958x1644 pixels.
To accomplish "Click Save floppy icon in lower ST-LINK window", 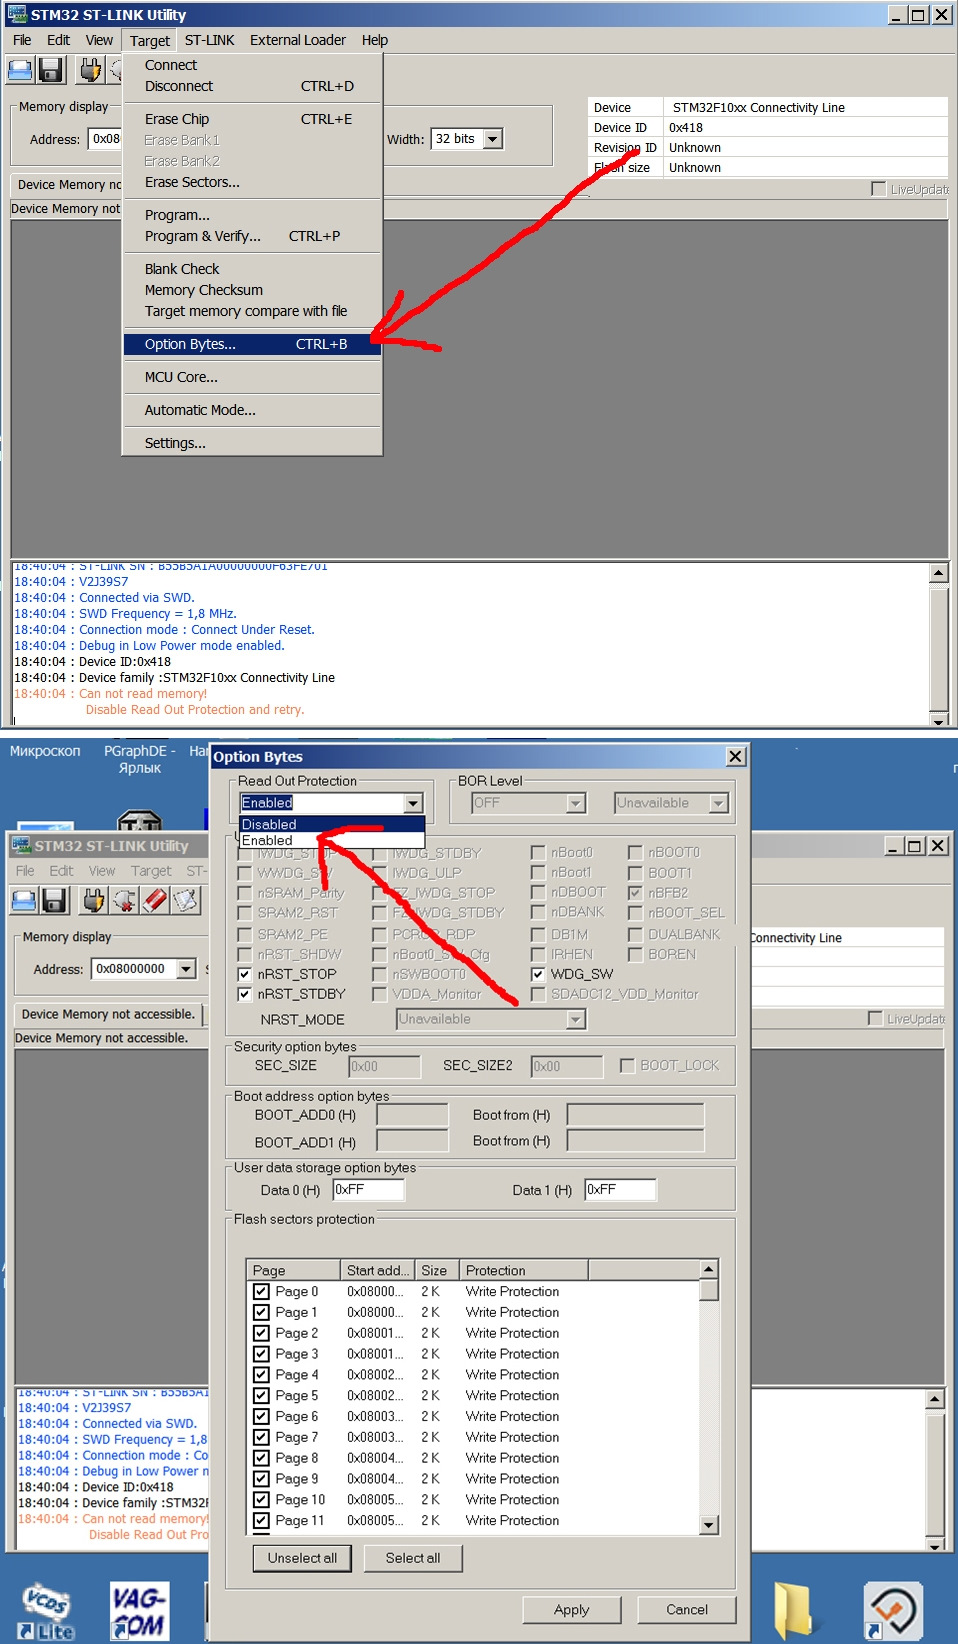I will point(54,900).
